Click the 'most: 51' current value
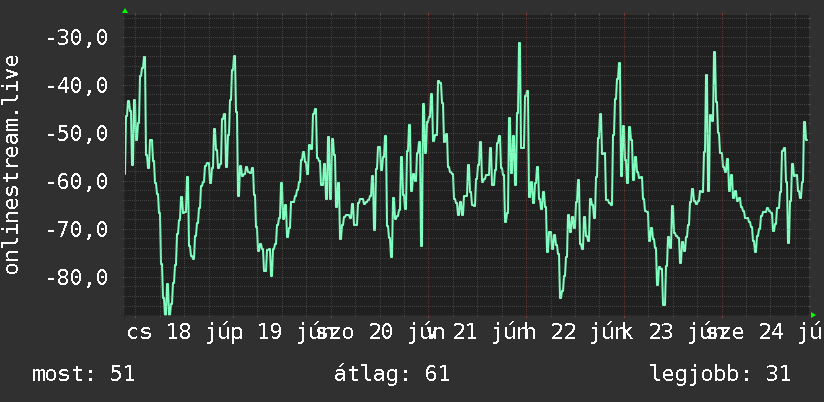Image resolution: width=824 pixels, height=402 pixels. pyautogui.click(x=84, y=374)
